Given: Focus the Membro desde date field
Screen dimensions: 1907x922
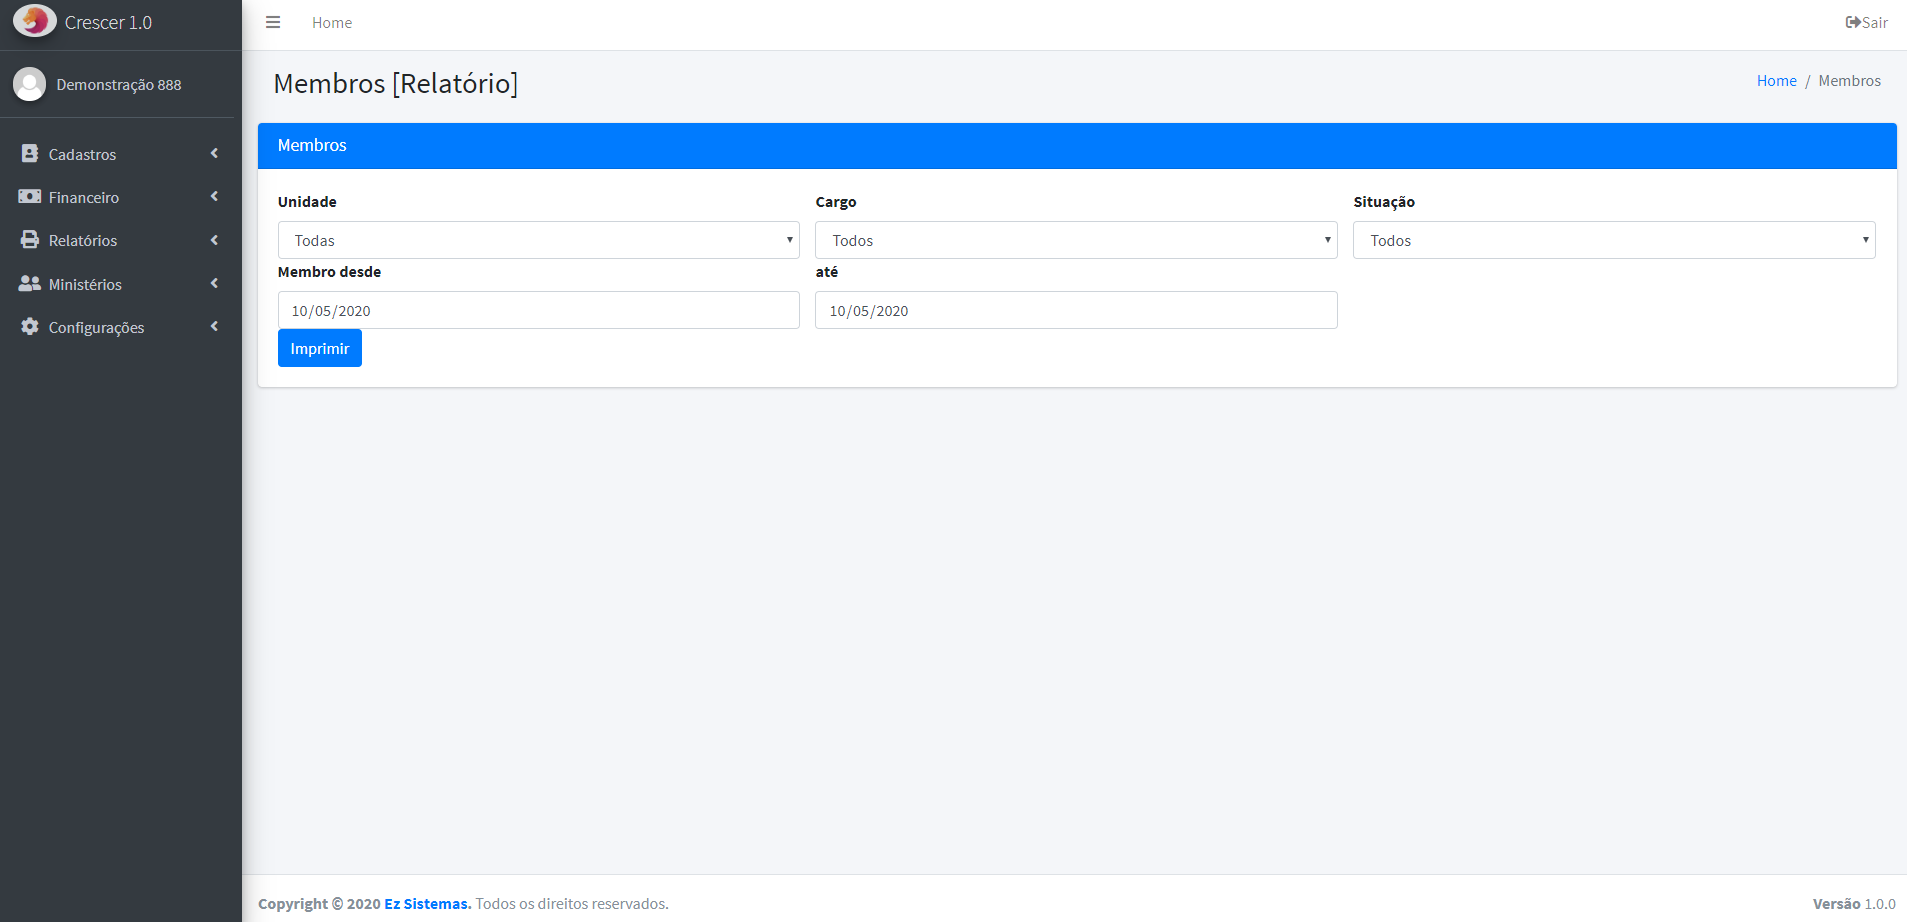Looking at the screenshot, I should pos(538,310).
